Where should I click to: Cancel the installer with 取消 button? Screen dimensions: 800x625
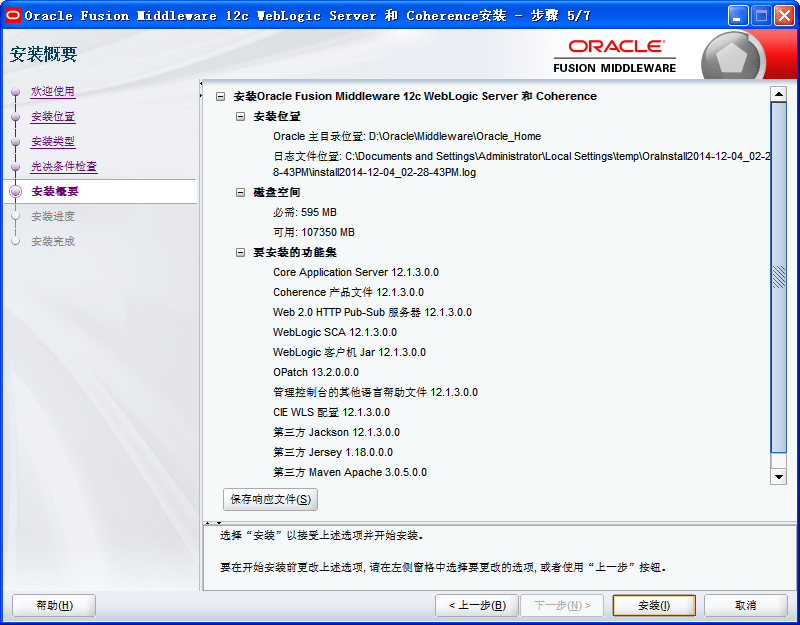coord(745,606)
